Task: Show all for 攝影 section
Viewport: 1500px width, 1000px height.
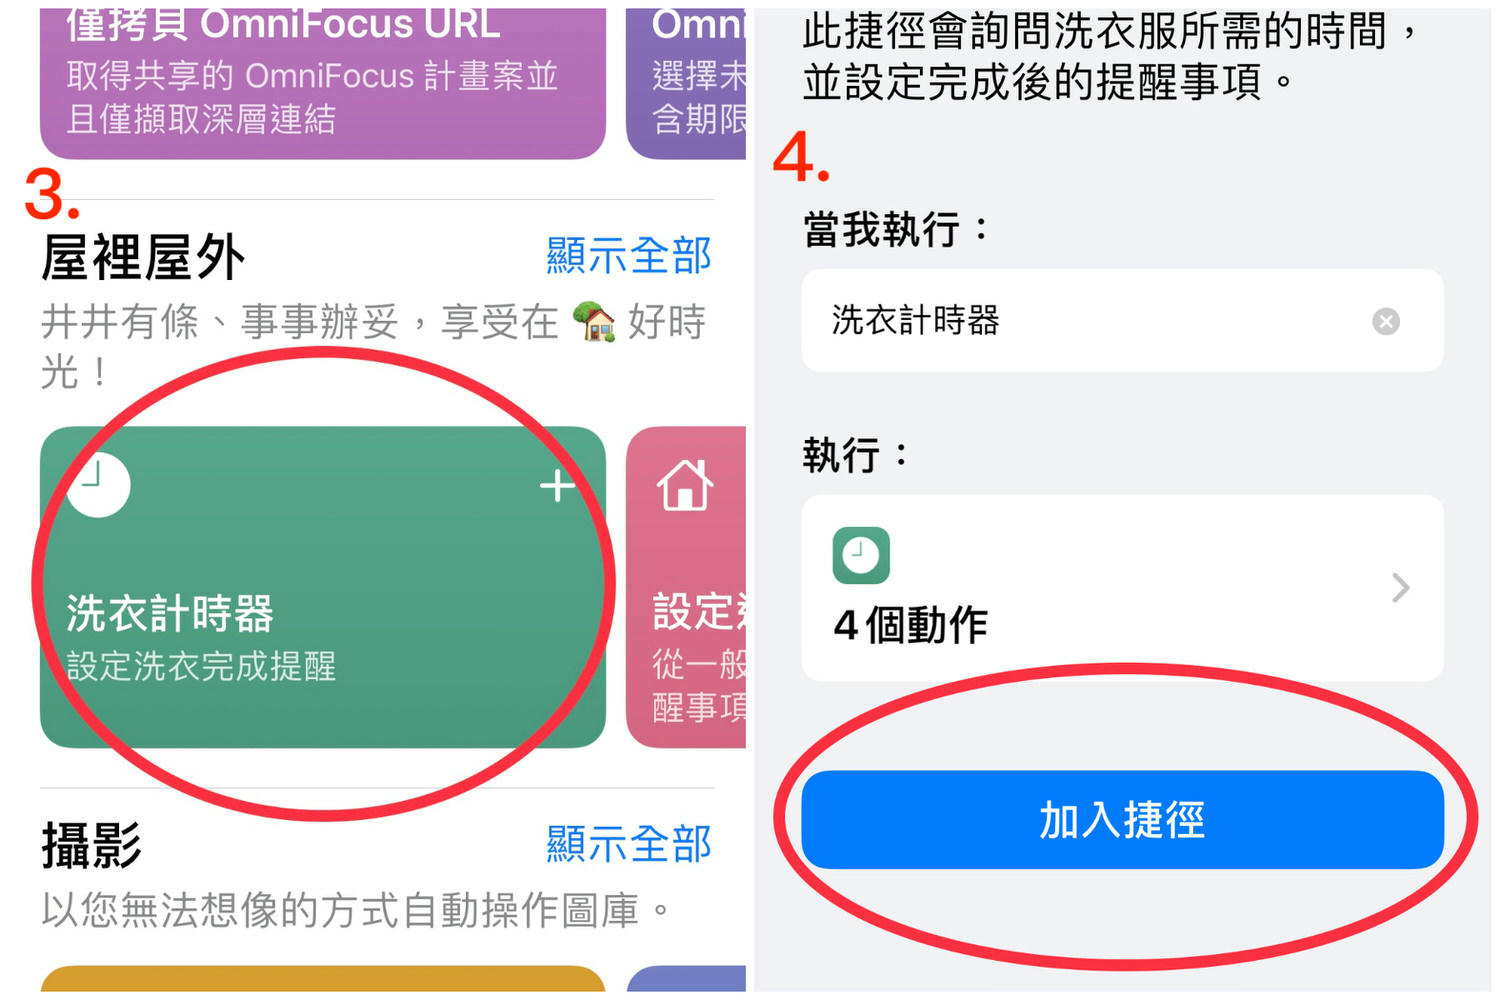Action: point(628,844)
